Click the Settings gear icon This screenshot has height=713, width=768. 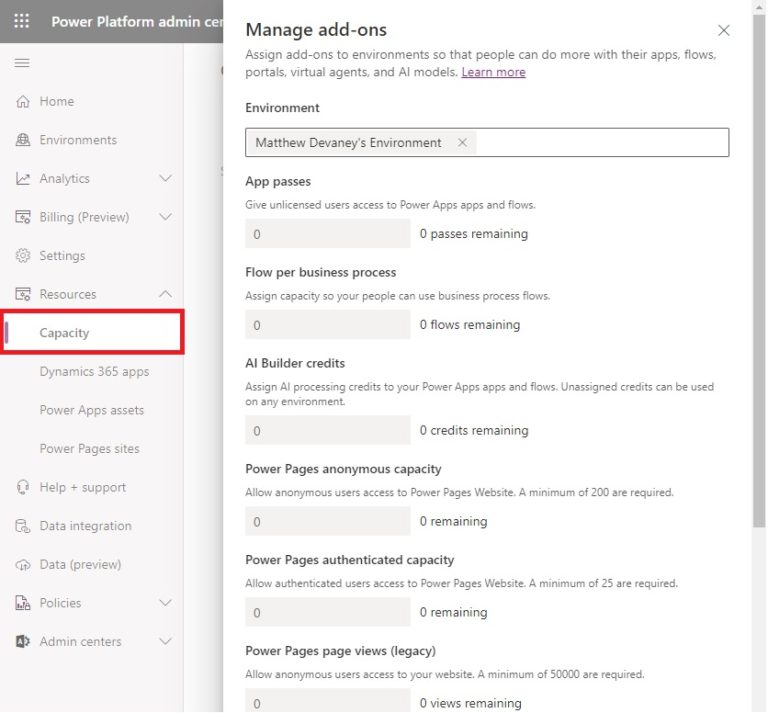[x=22, y=256]
